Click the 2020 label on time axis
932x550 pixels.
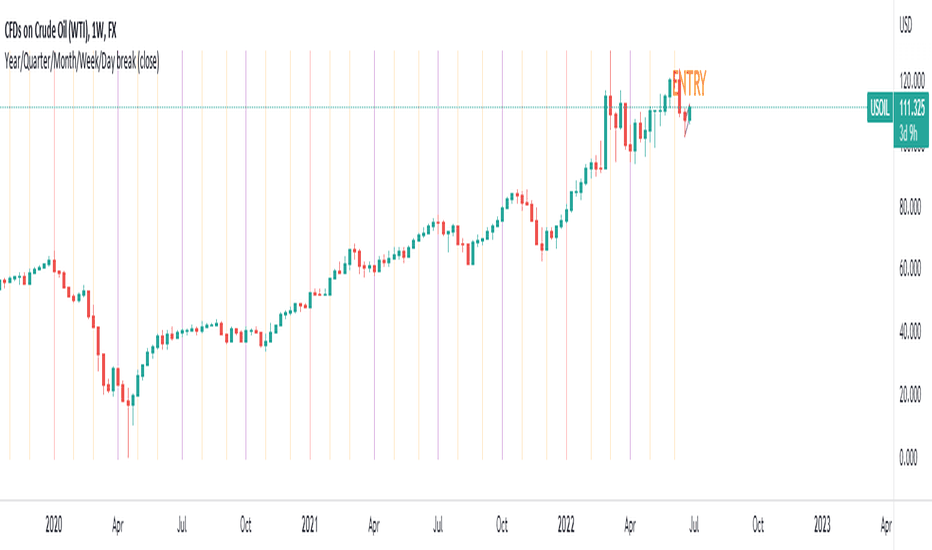[53, 525]
